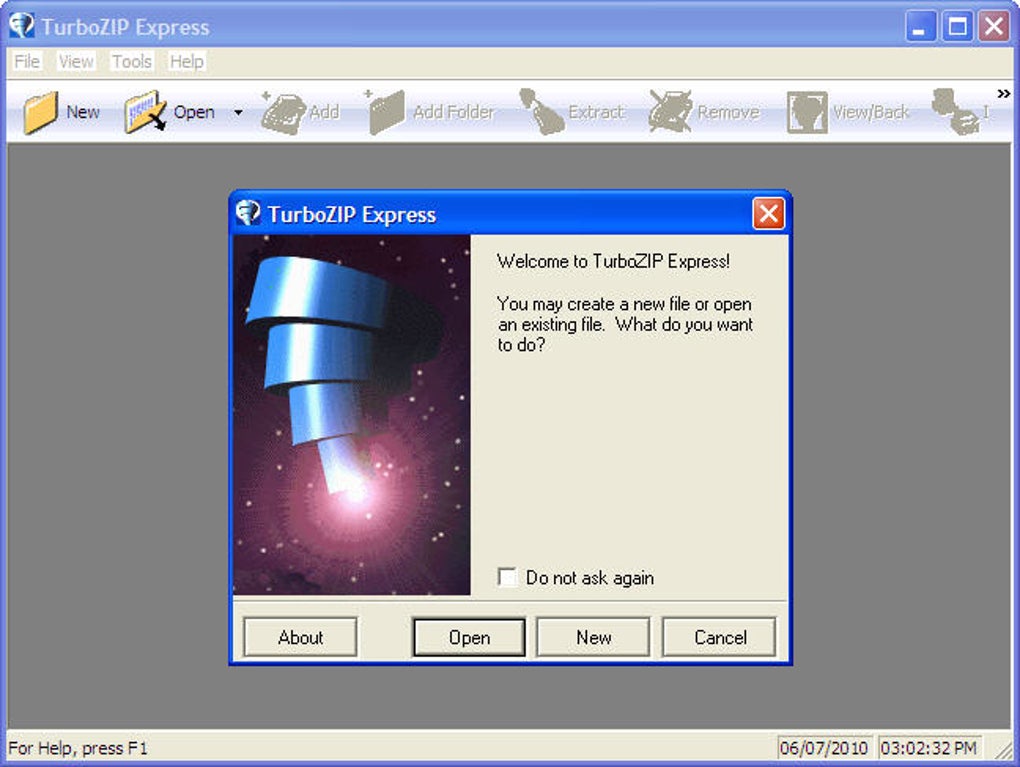Viewport: 1020px width, 767px height.
Task: Click the About button in the dialog
Action: 300,637
